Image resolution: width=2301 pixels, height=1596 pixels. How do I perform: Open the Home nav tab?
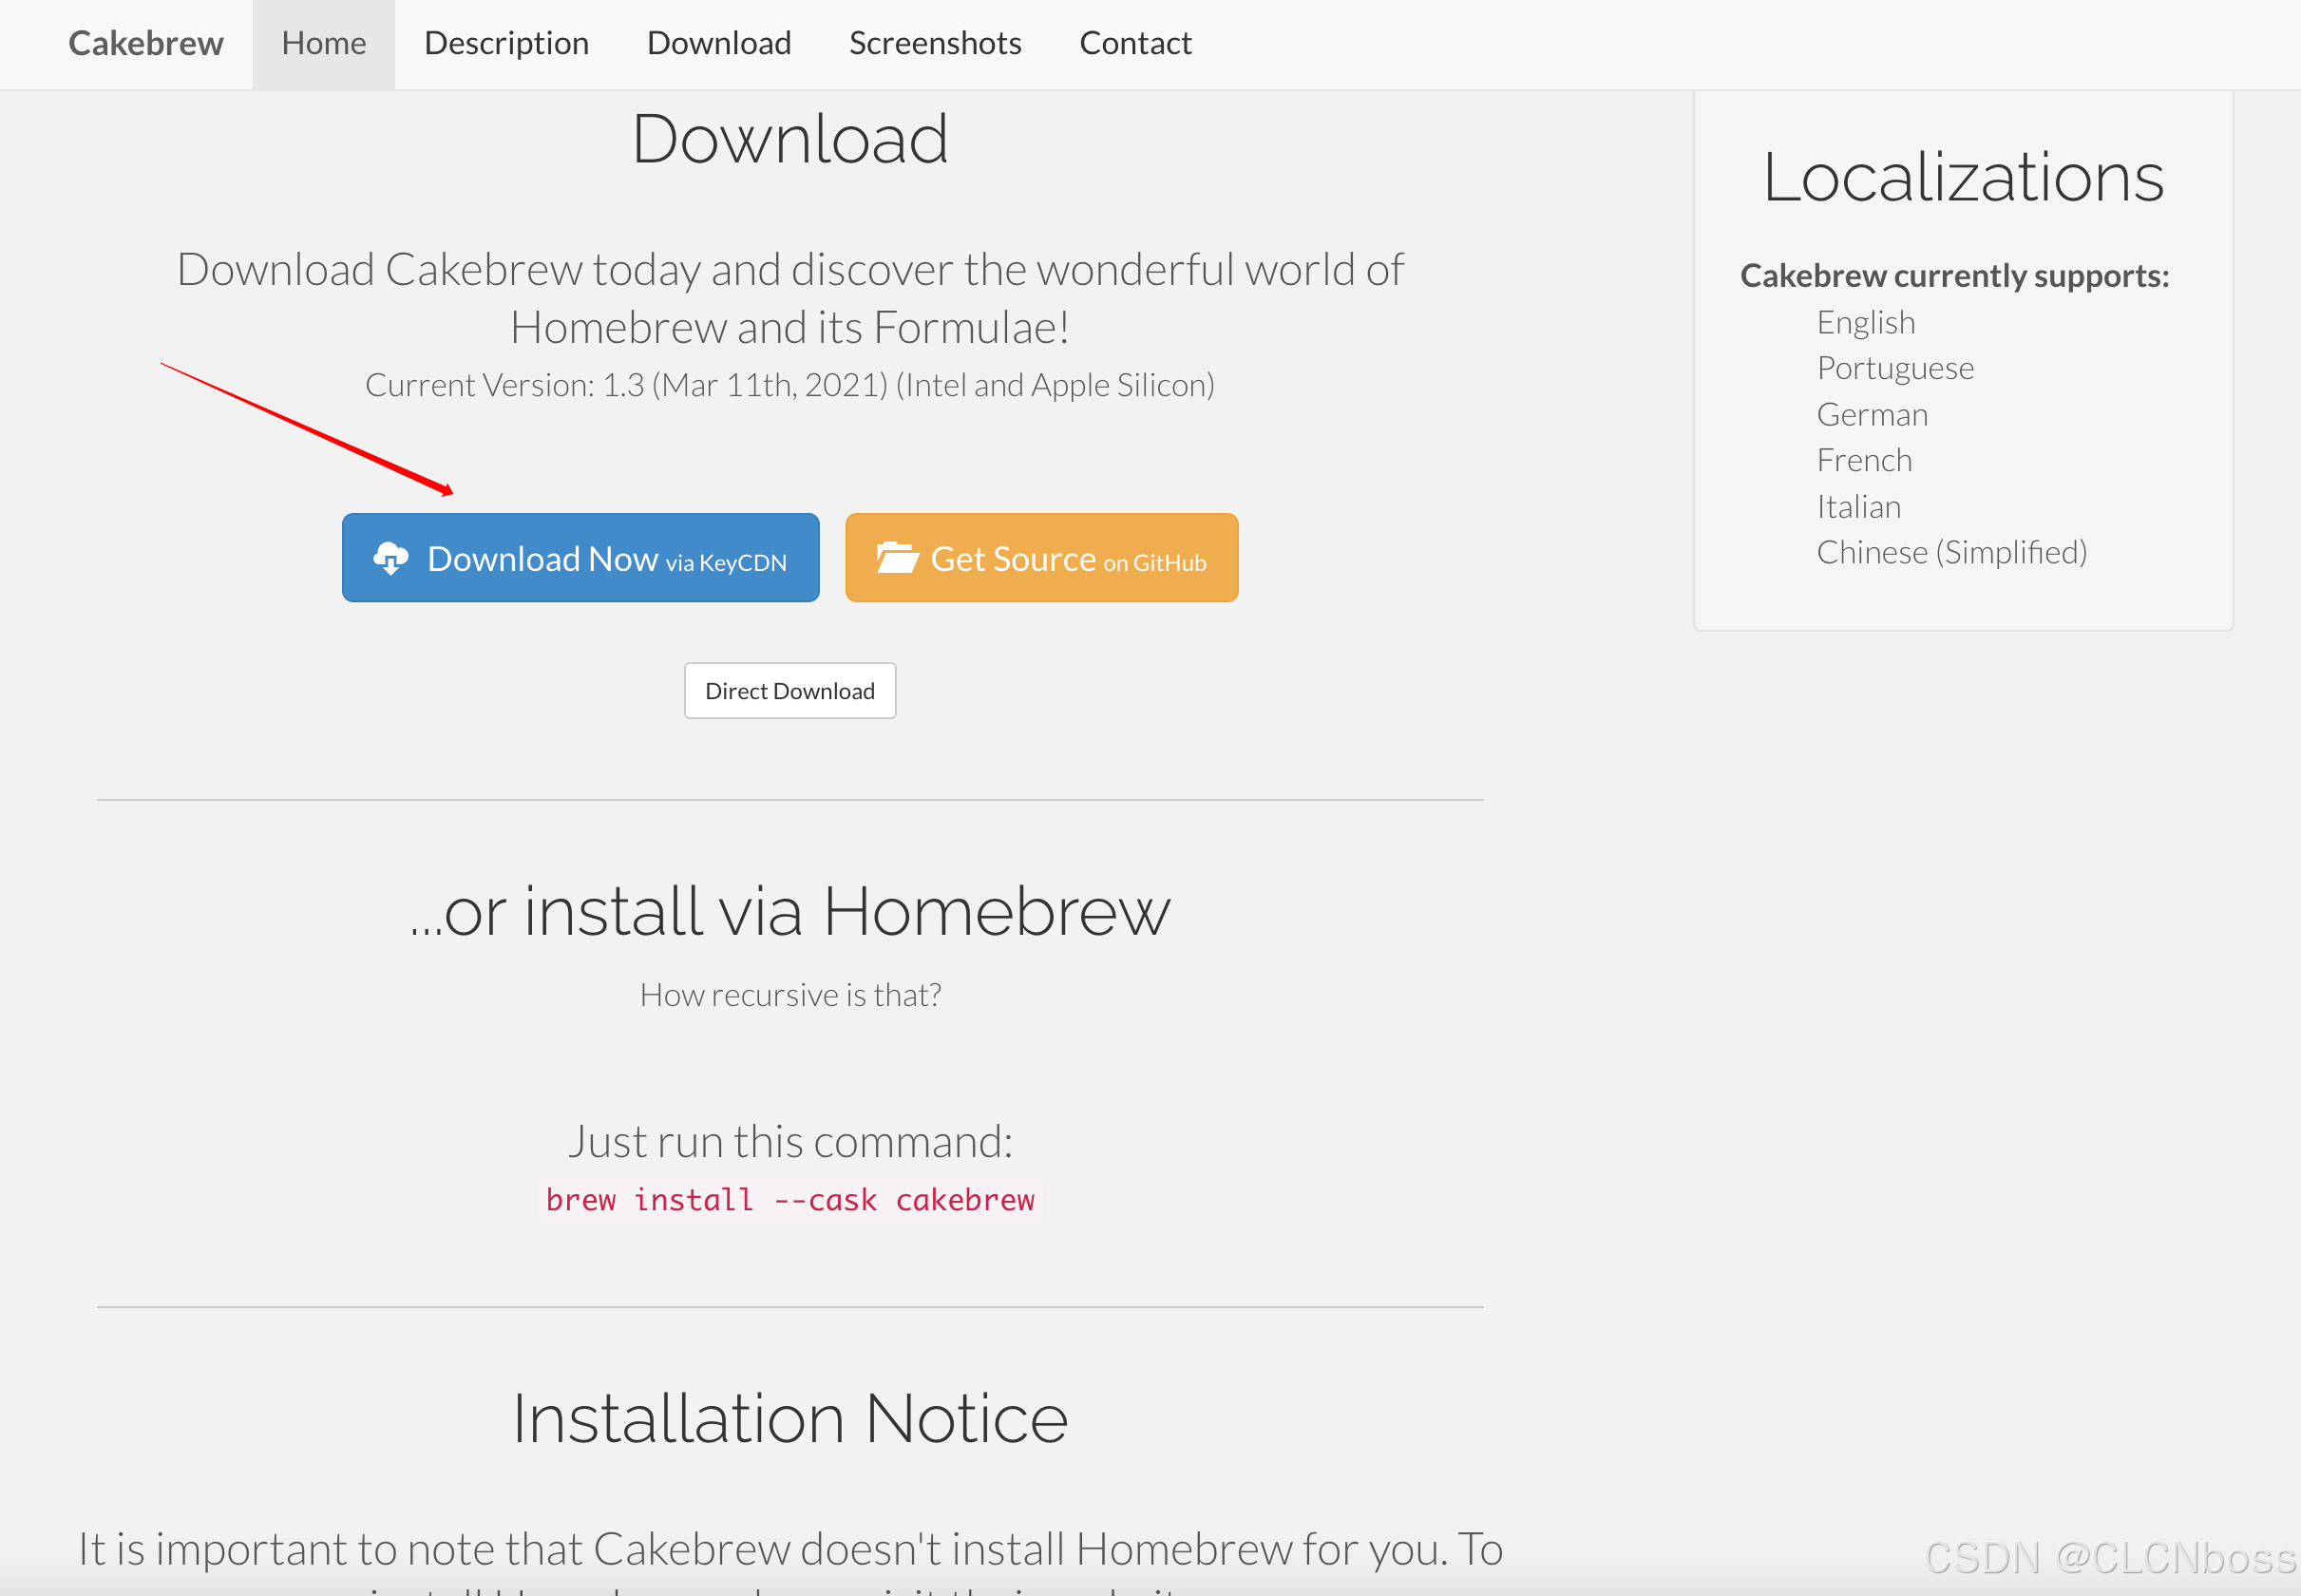click(324, 44)
